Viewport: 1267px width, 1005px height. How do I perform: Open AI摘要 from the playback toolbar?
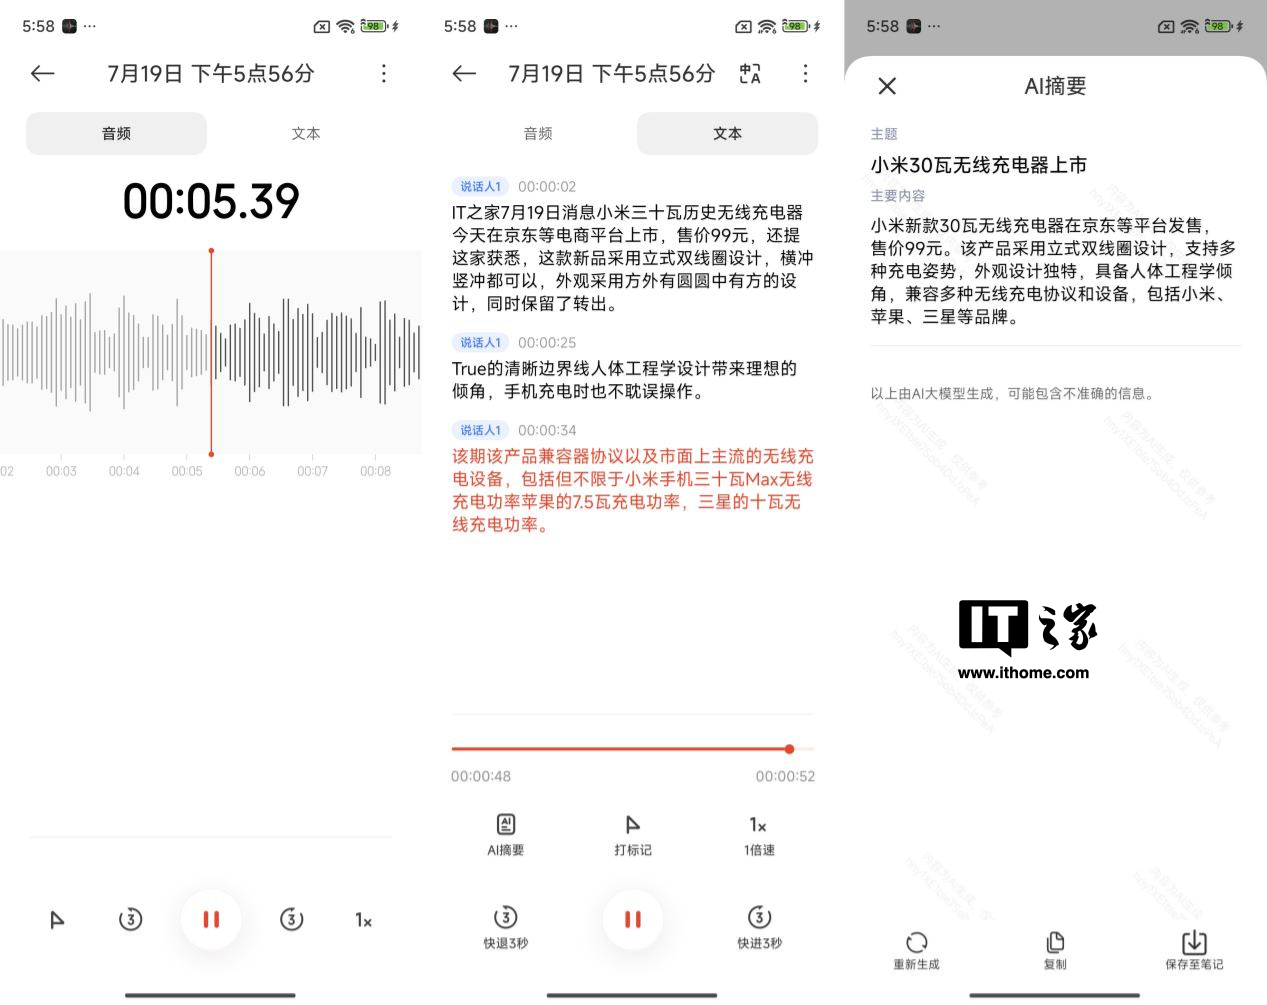coord(505,833)
